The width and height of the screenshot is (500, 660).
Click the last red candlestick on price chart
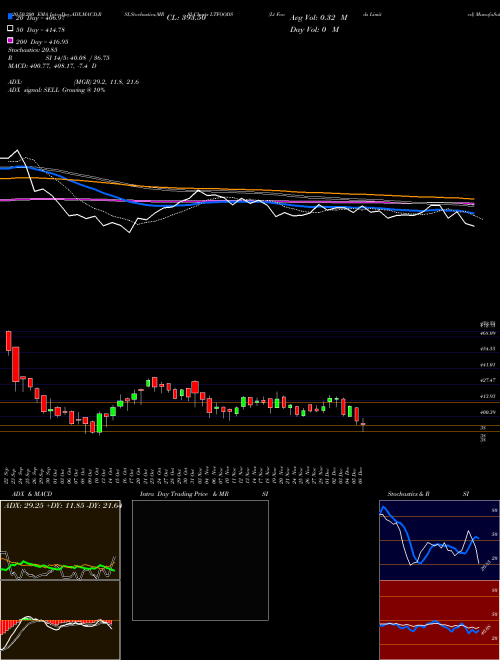click(x=363, y=424)
